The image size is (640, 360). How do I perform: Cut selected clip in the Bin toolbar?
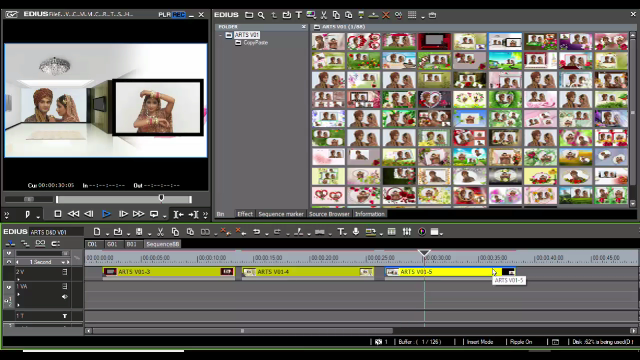tap(324, 15)
